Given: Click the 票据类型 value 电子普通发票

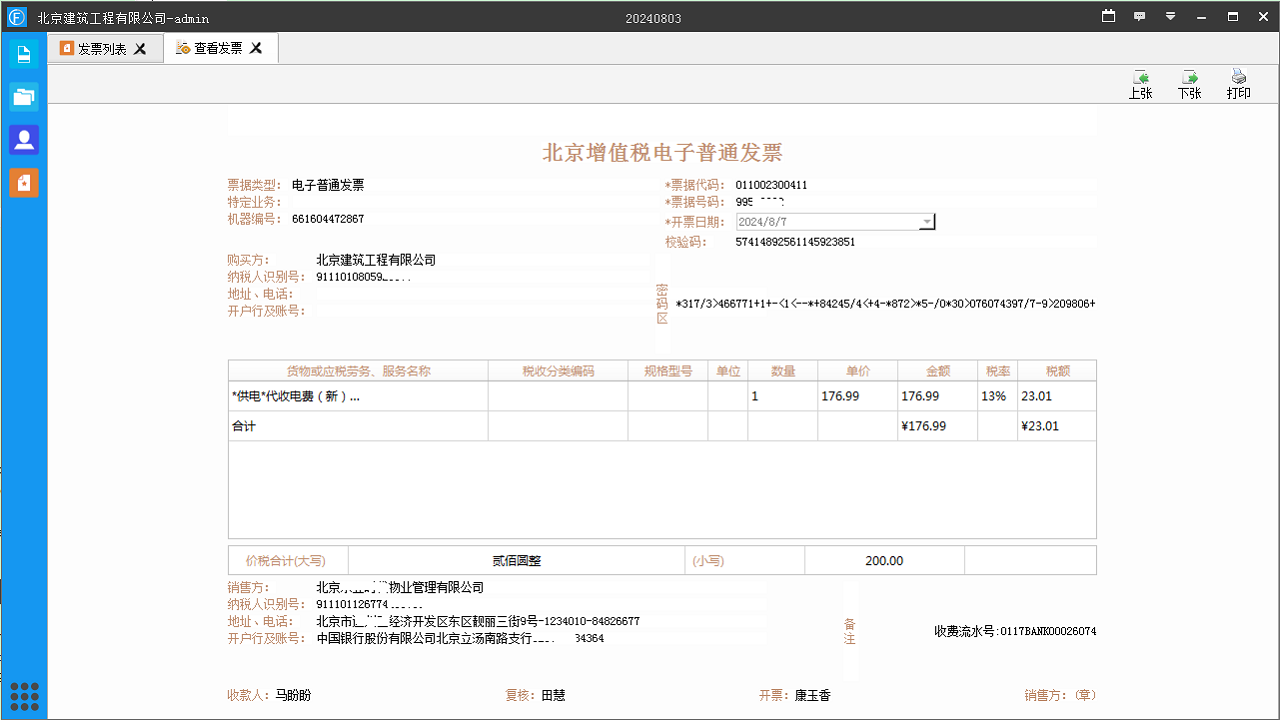Looking at the screenshot, I should click(328, 185).
